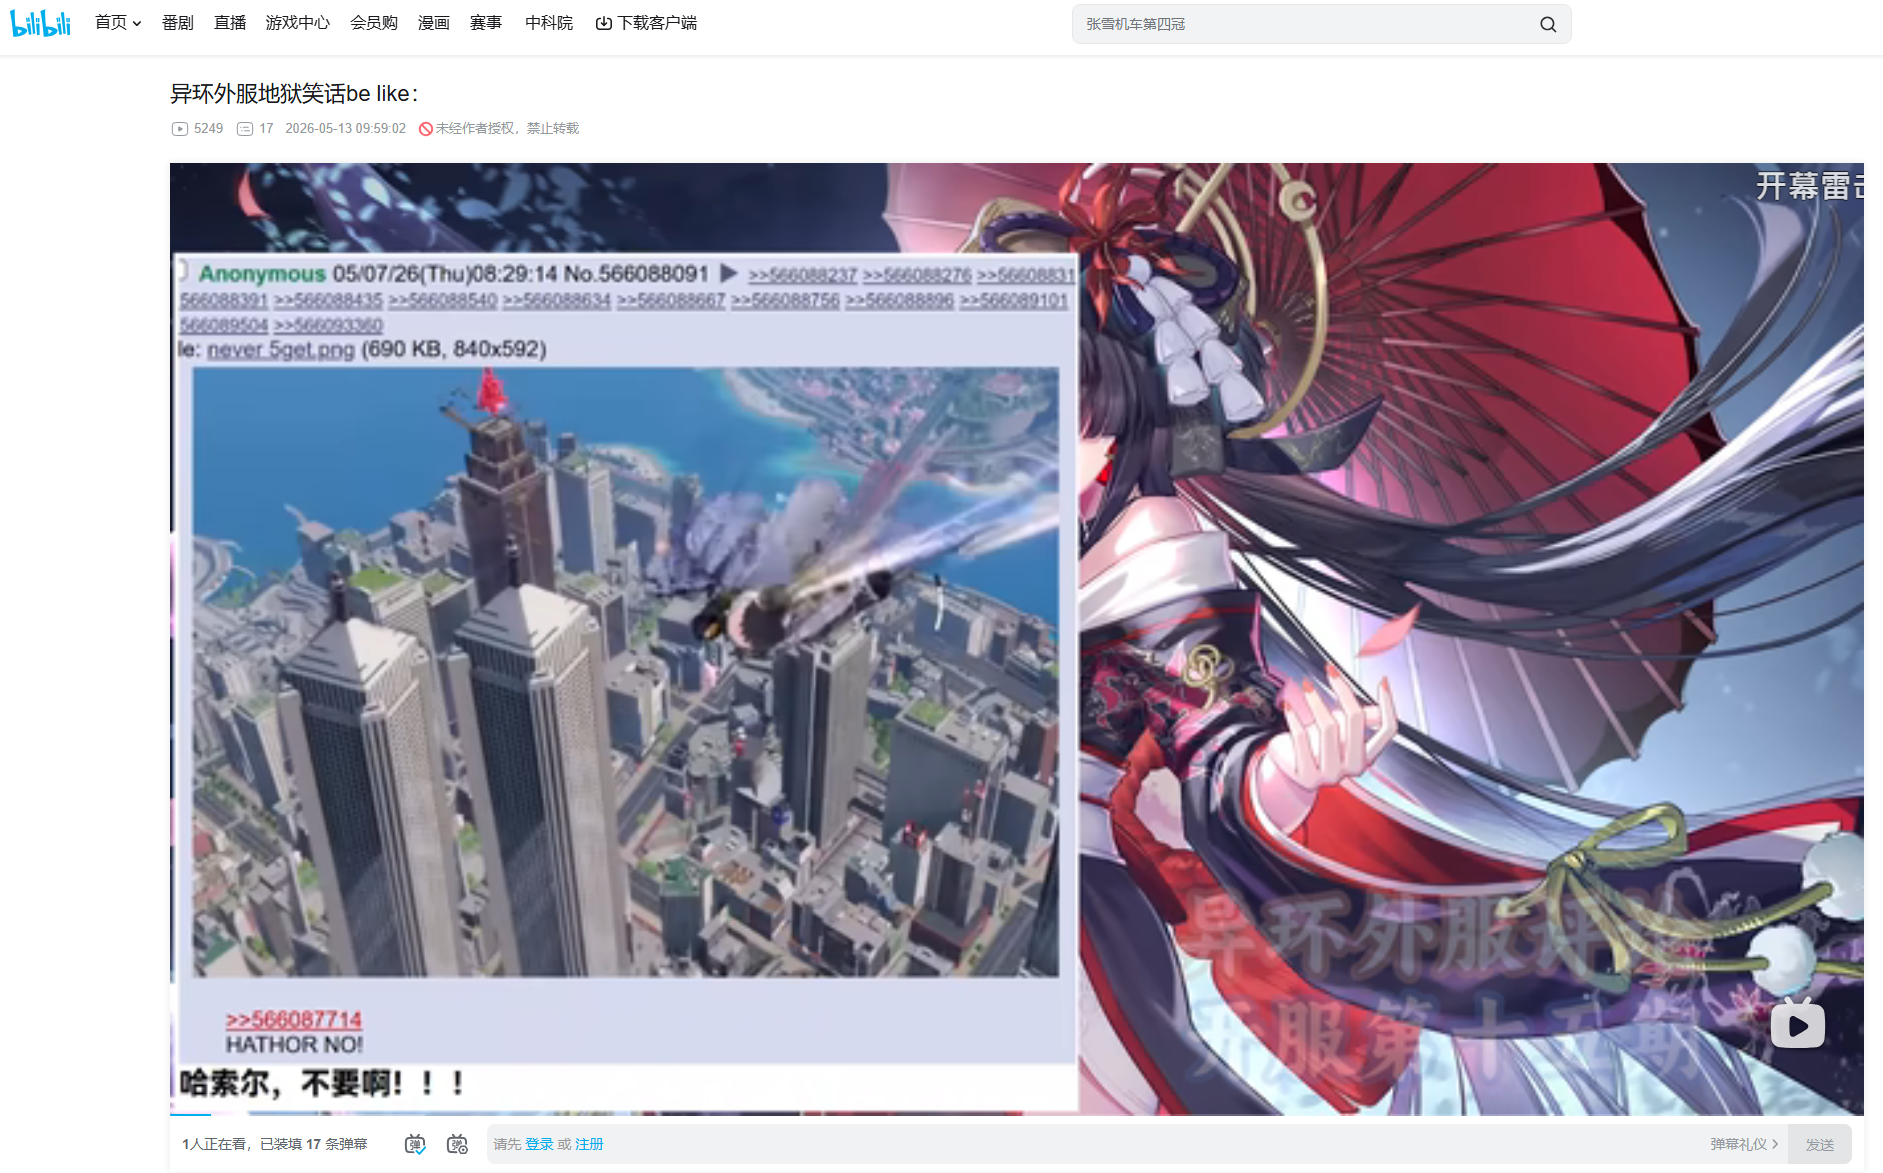Toggle danmaku display on or off
This screenshot has height=1173, width=1883.
pos(415,1144)
